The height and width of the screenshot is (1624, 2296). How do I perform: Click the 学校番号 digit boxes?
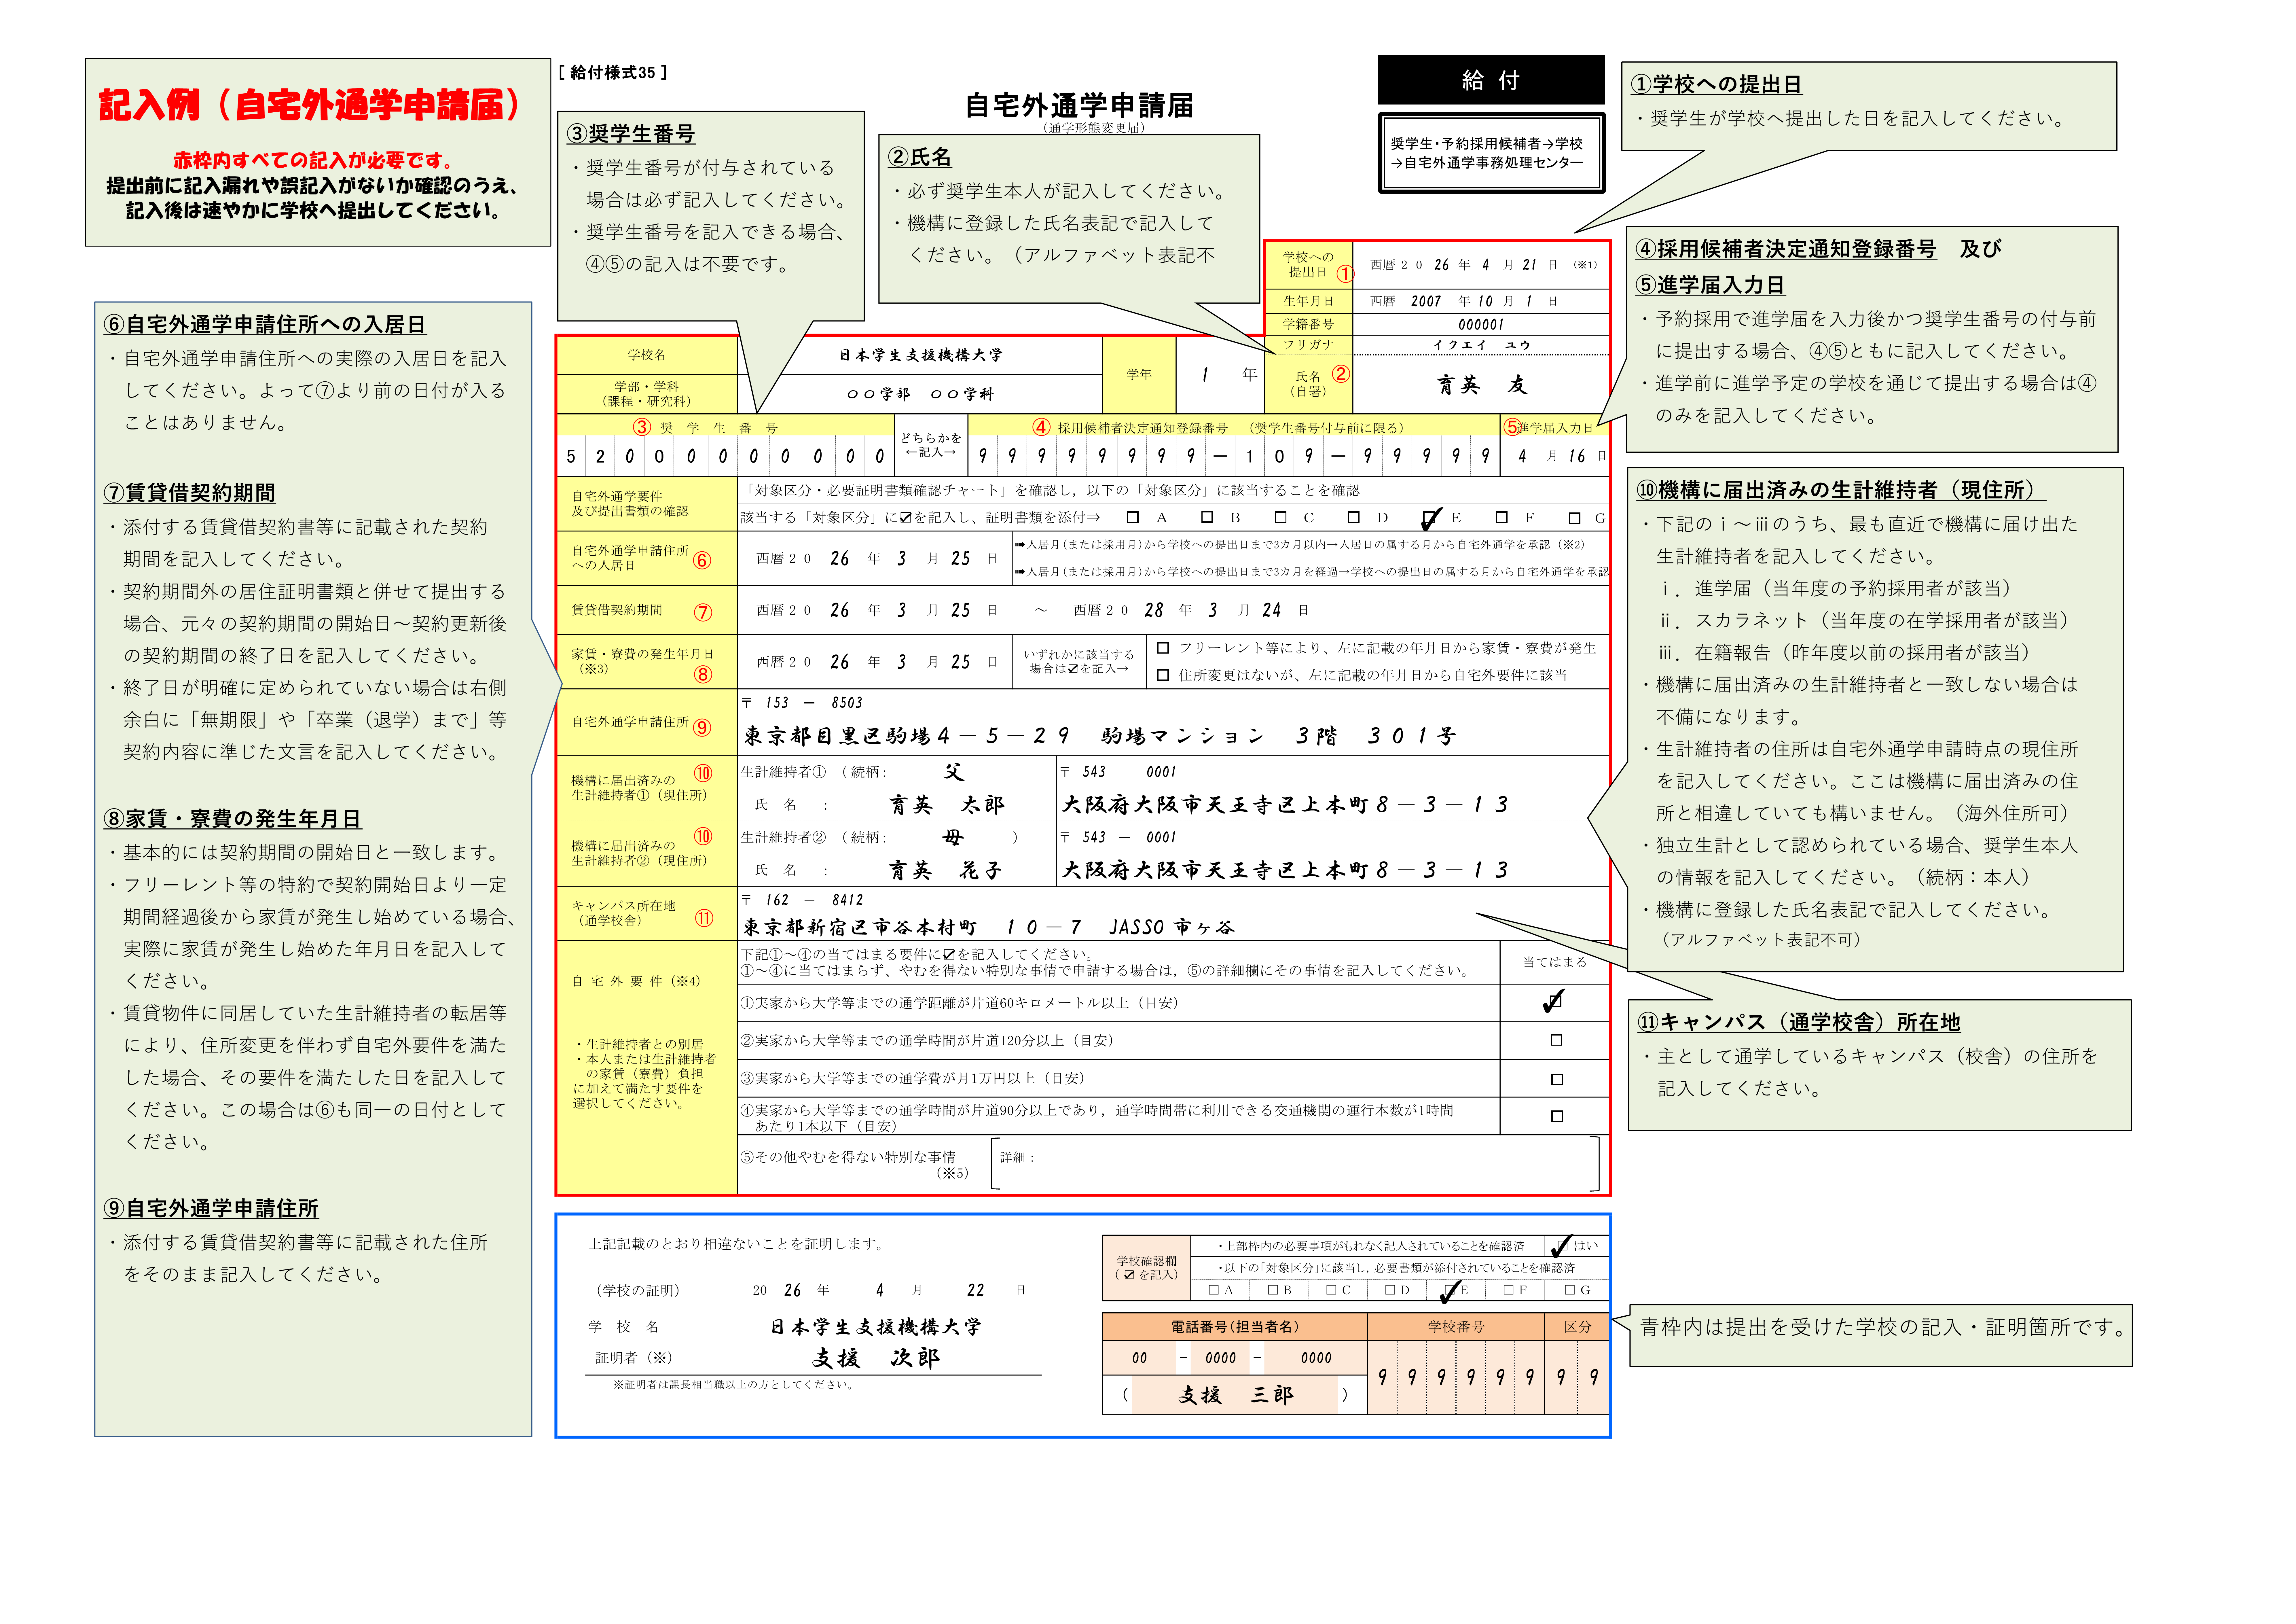1456,1377
